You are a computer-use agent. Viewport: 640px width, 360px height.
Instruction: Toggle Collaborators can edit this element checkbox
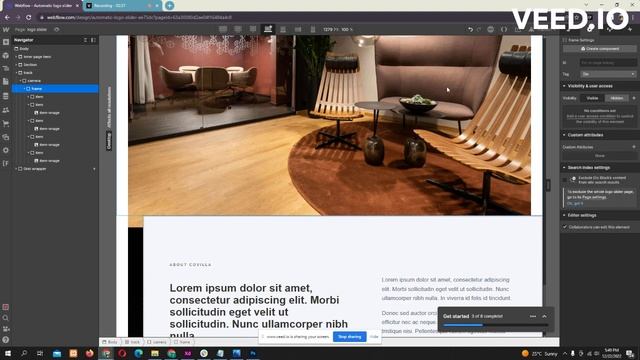pyautogui.click(x=565, y=227)
